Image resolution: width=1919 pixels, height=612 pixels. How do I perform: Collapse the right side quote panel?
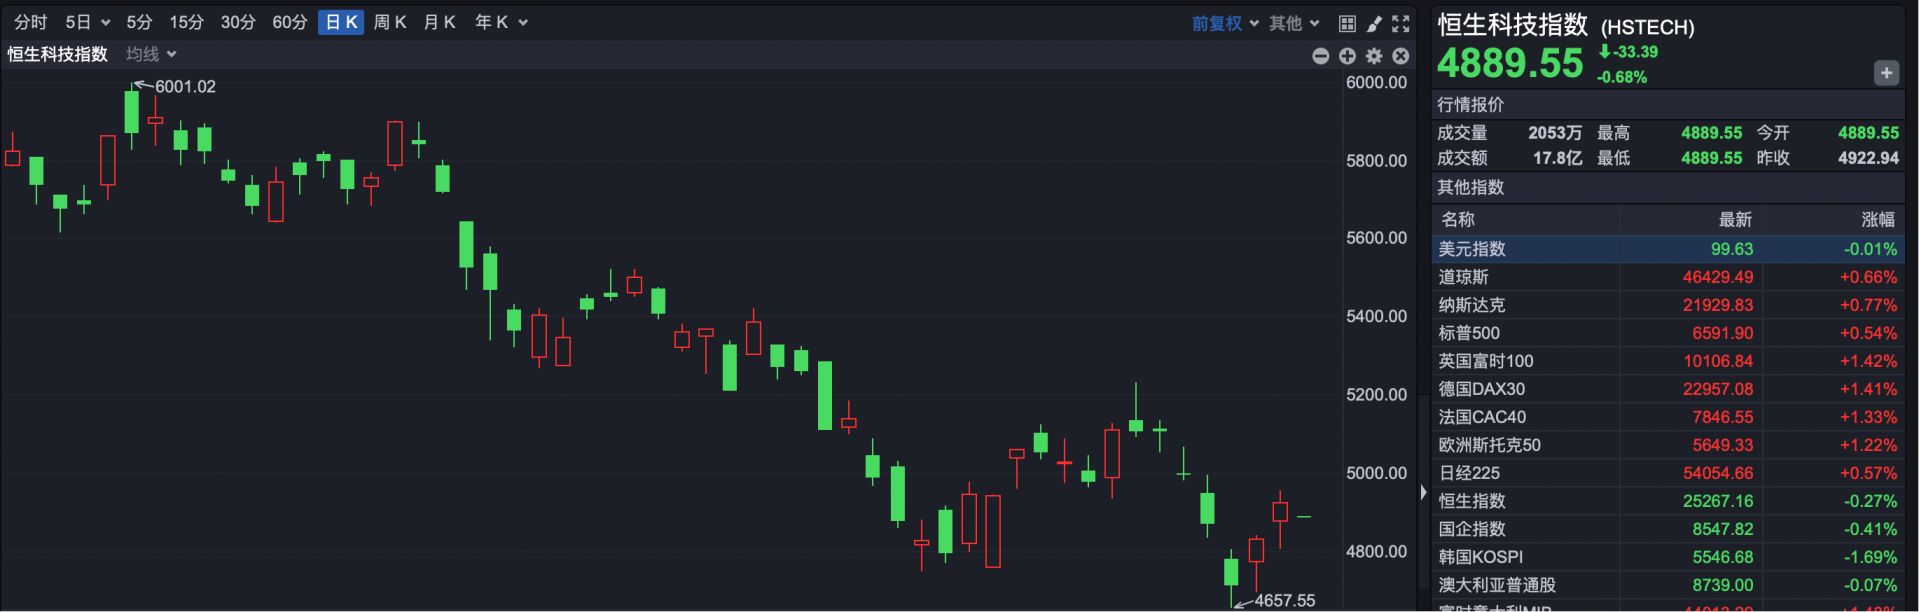1423,492
